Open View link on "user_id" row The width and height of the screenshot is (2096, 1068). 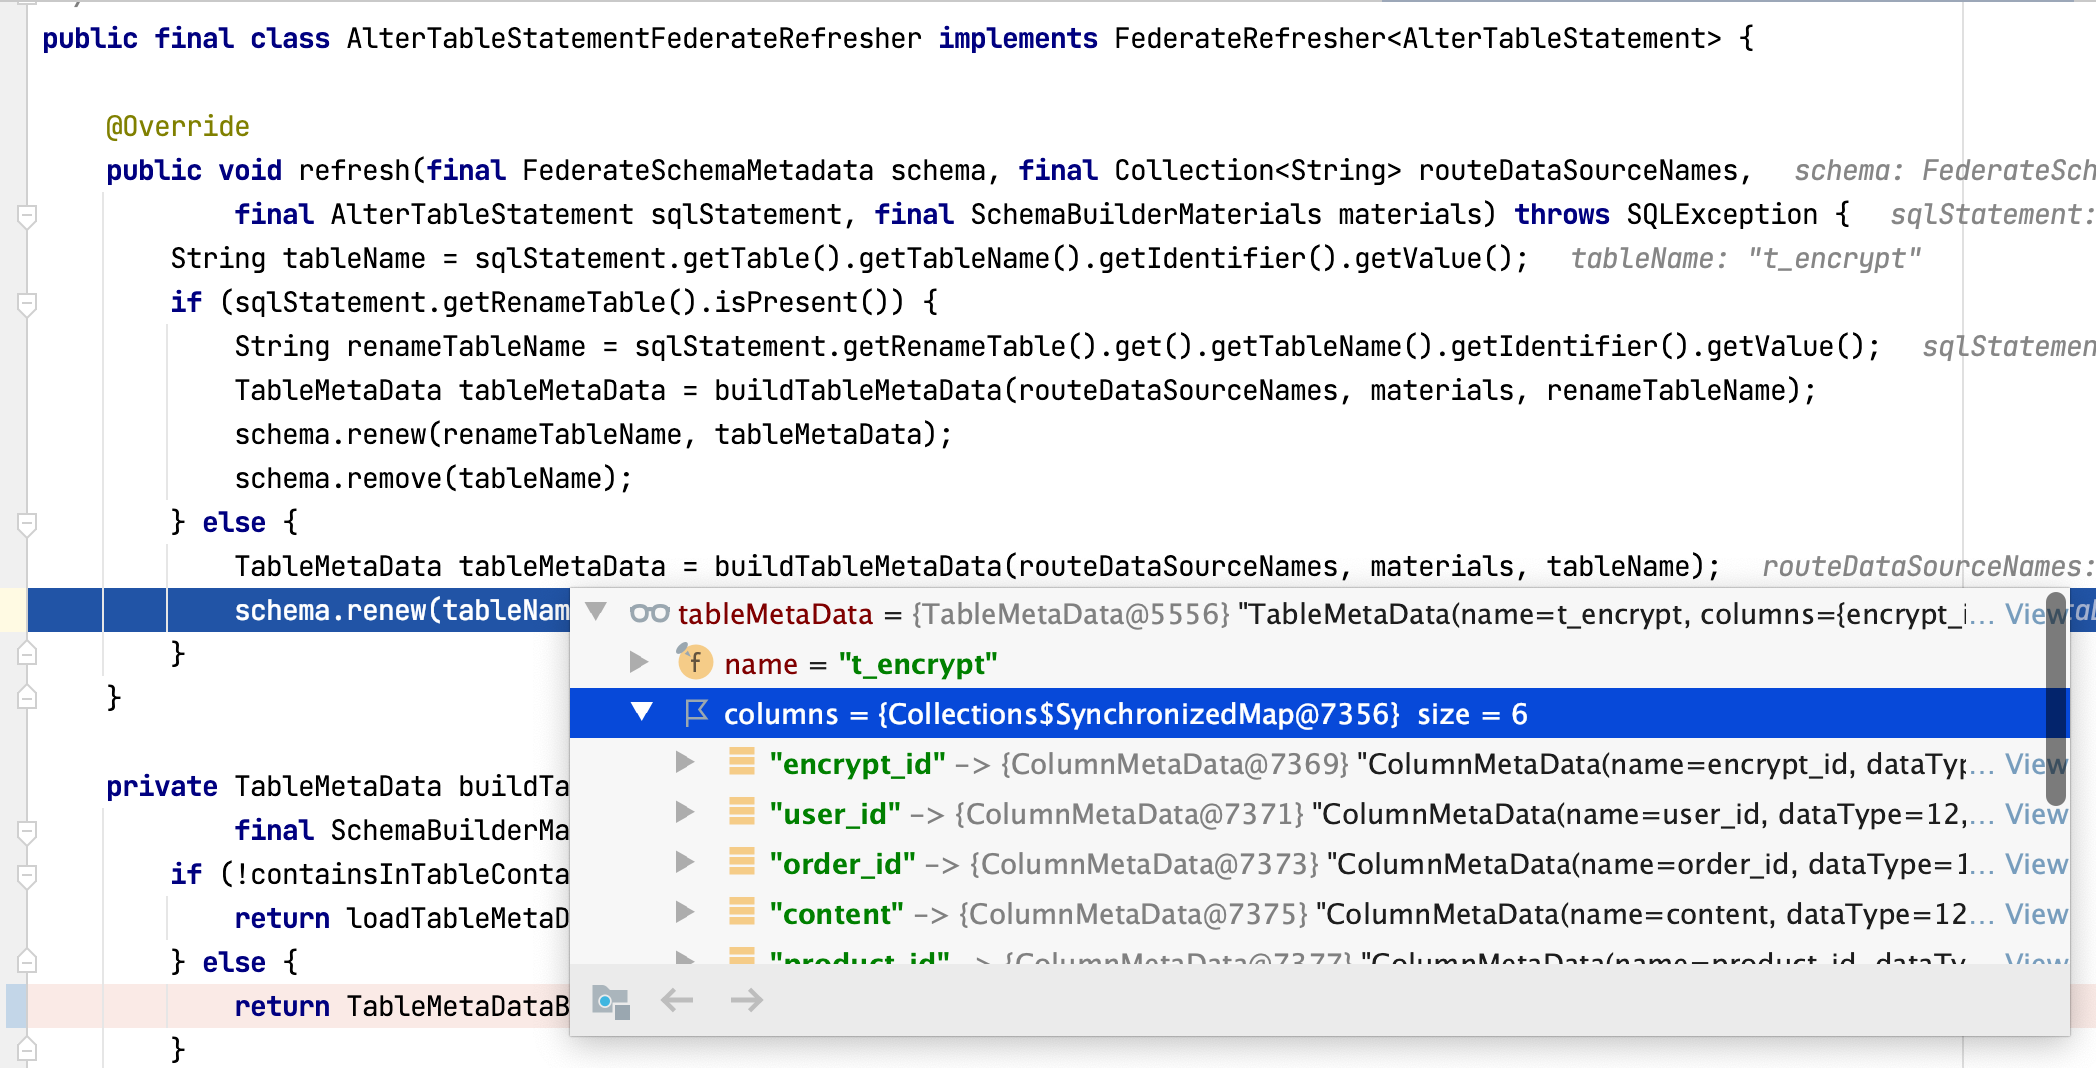click(2036, 814)
